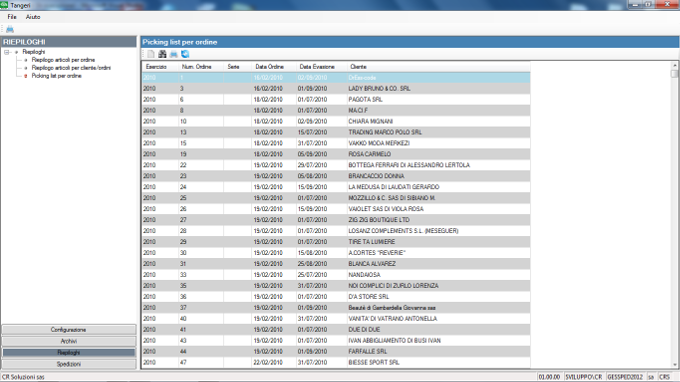Open the Archivi panel button
The height and width of the screenshot is (382, 680).
coord(69,341)
